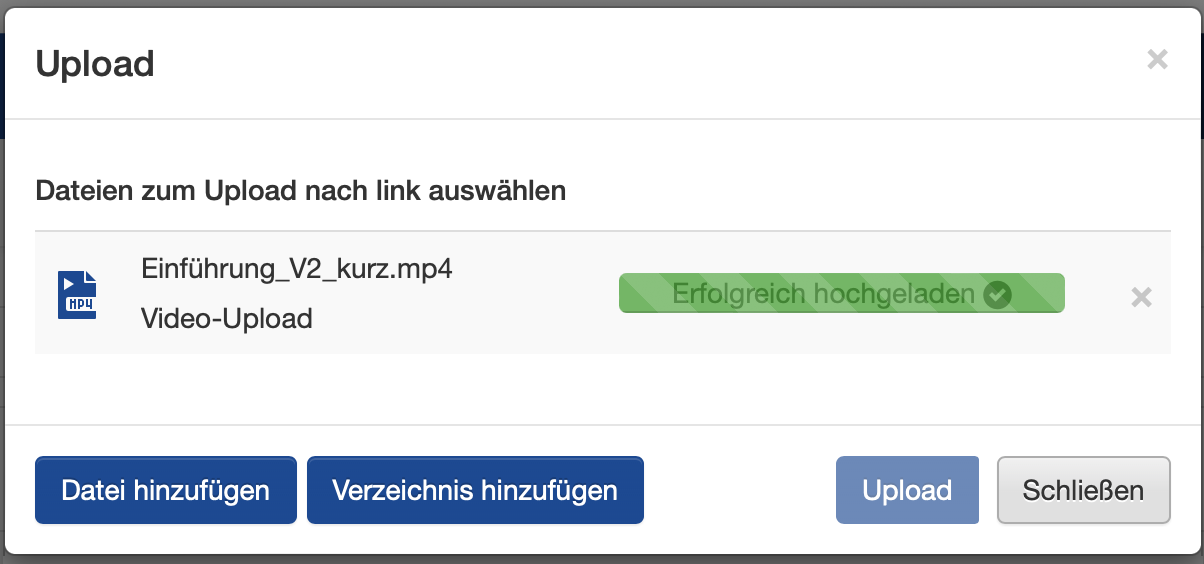Click the blank area below the file row
The width and height of the screenshot is (1204, 564).
coord(600,388)
